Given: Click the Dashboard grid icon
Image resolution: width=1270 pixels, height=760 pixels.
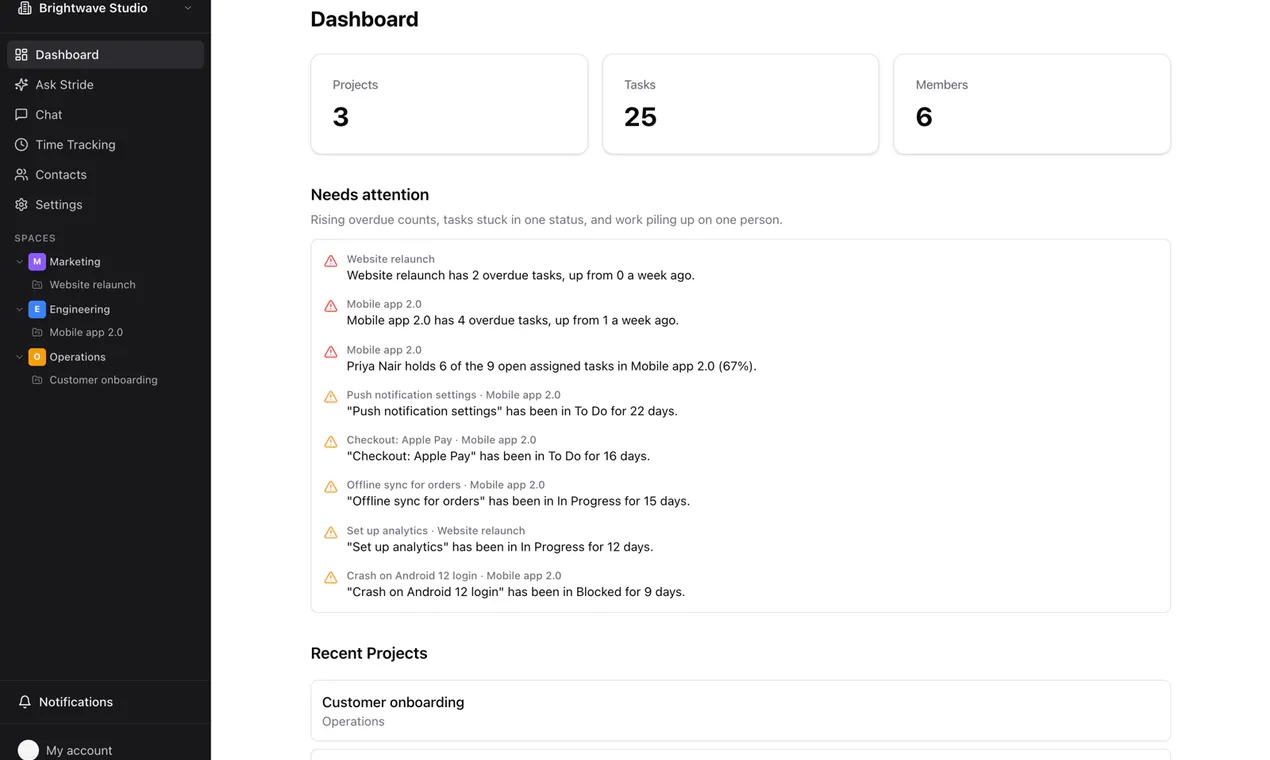Looking at the screenshot, I should point(21,55).
